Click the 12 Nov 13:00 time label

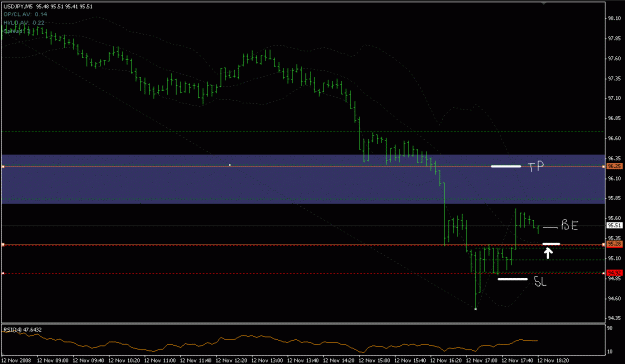pos(267,360)
